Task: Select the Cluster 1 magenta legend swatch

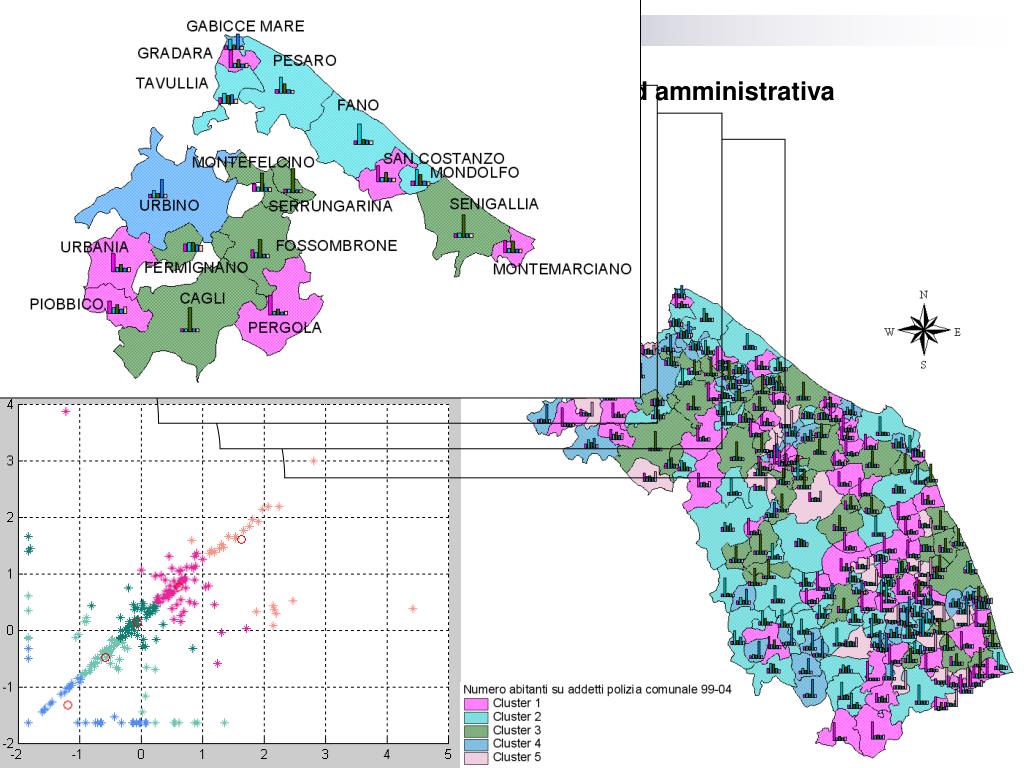Action: tap(475, 704)
